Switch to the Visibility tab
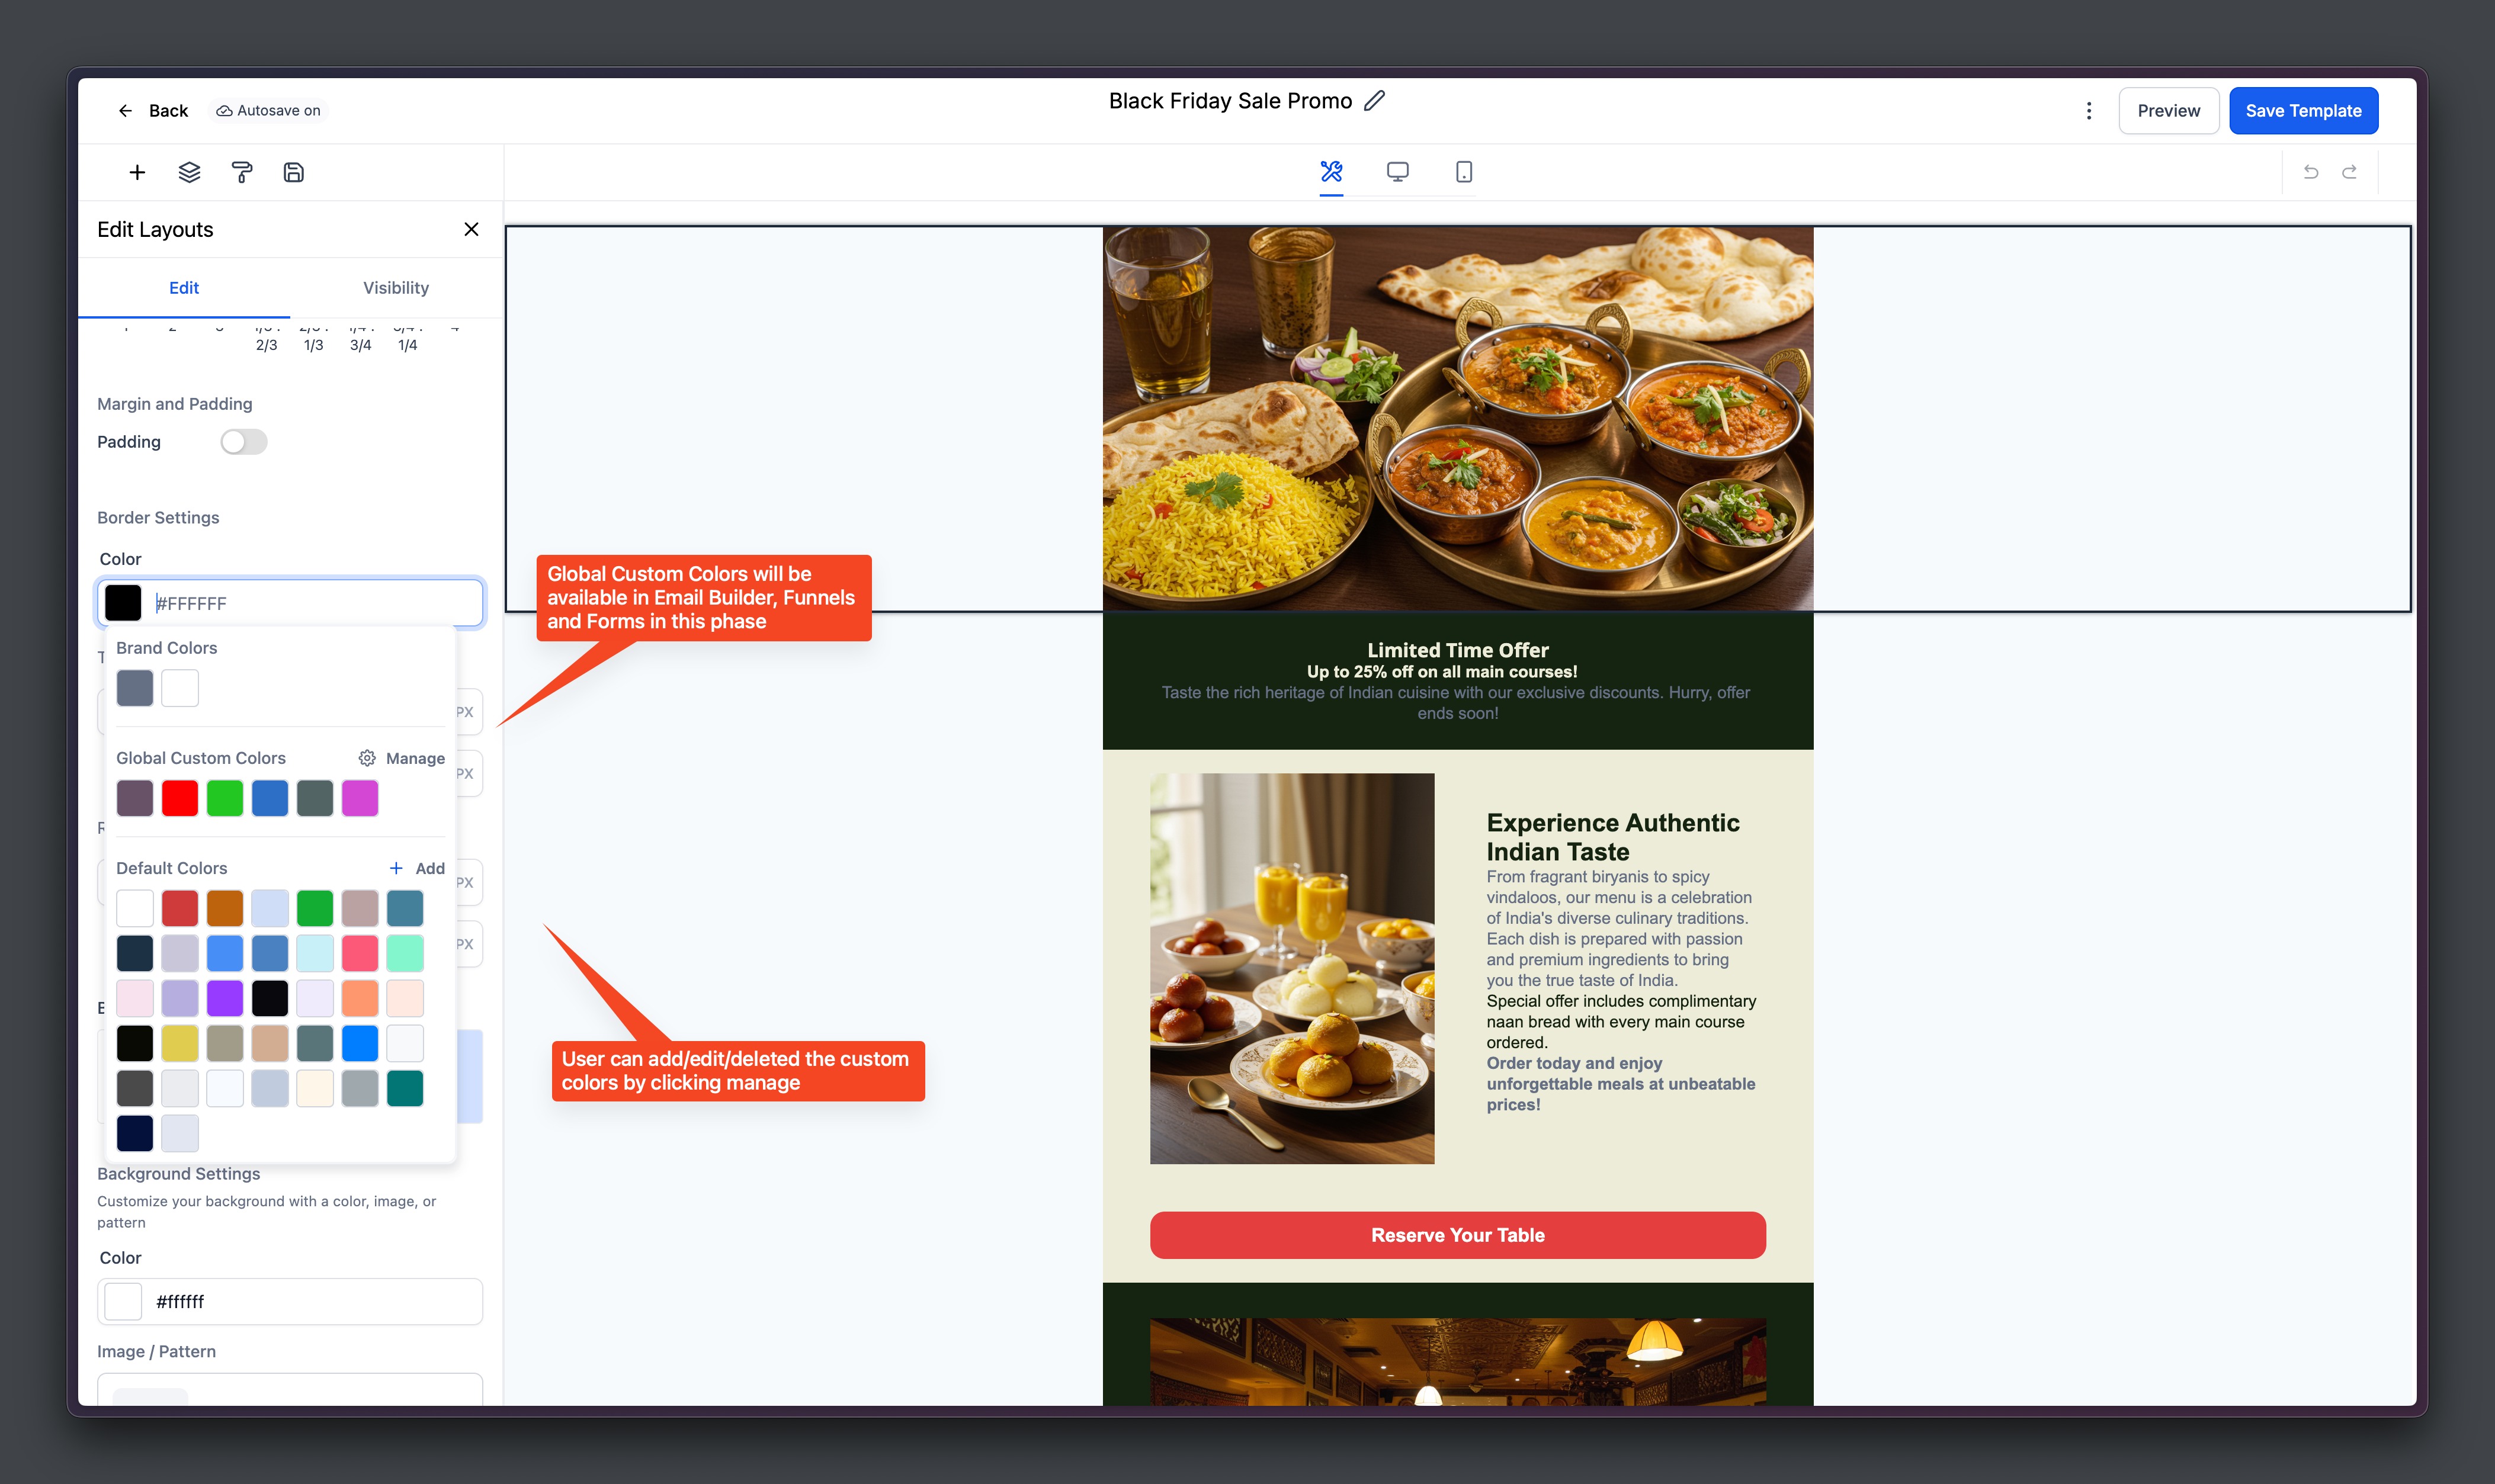 395,288
